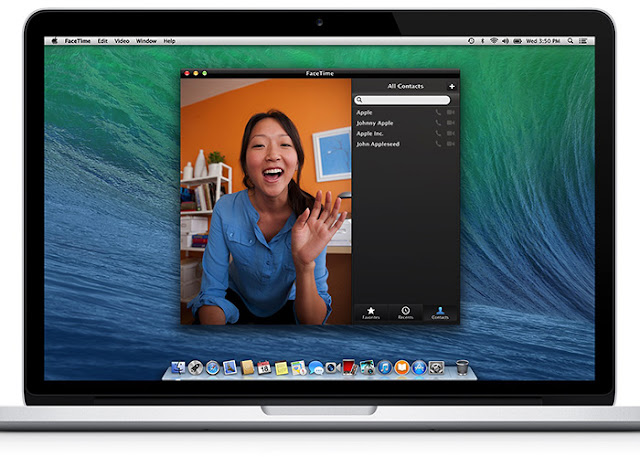Zoom FaceTime window with green button
Image resolution: width=640 pixels, height=457 pixels.
pos(204,73)
